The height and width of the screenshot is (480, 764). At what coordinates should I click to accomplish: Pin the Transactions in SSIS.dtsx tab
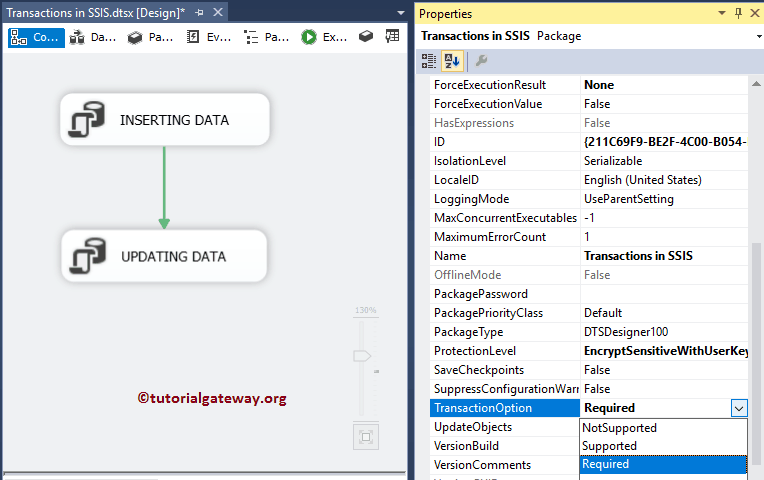click(x=199, y=13)
